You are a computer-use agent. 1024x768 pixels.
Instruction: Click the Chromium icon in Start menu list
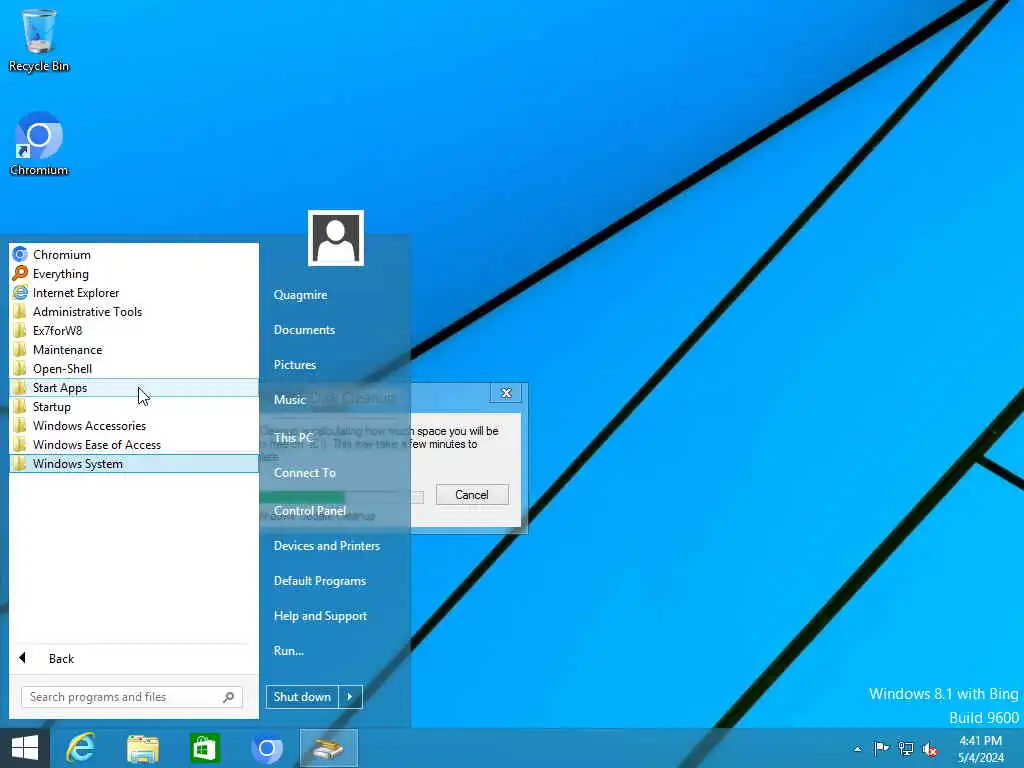click(x=20, y=254)
